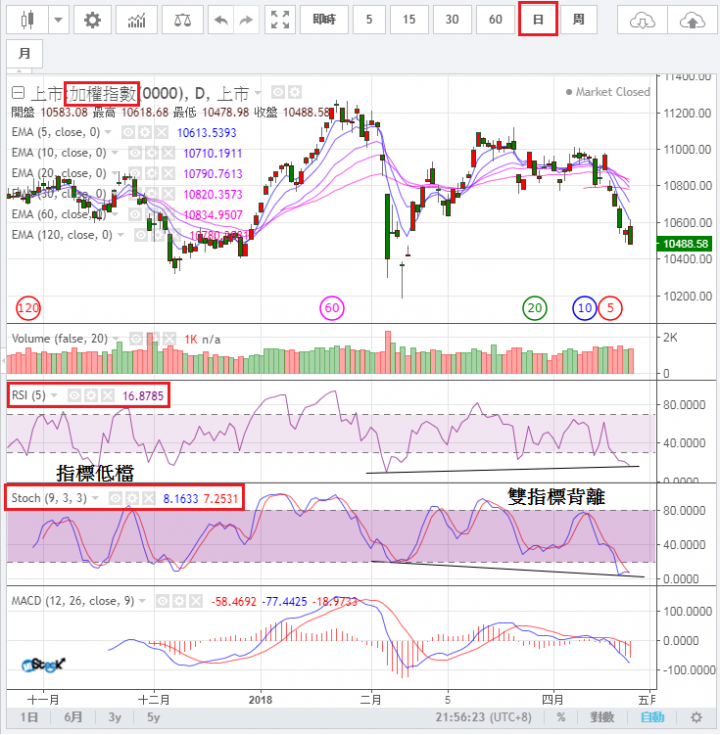
Task: Toggle MACD visibility eye
Action: 162,601
